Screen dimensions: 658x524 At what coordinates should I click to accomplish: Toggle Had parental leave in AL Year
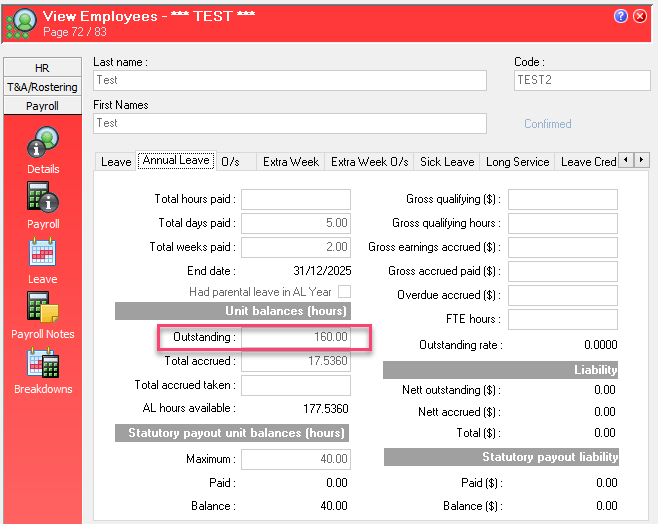point(344,291)
